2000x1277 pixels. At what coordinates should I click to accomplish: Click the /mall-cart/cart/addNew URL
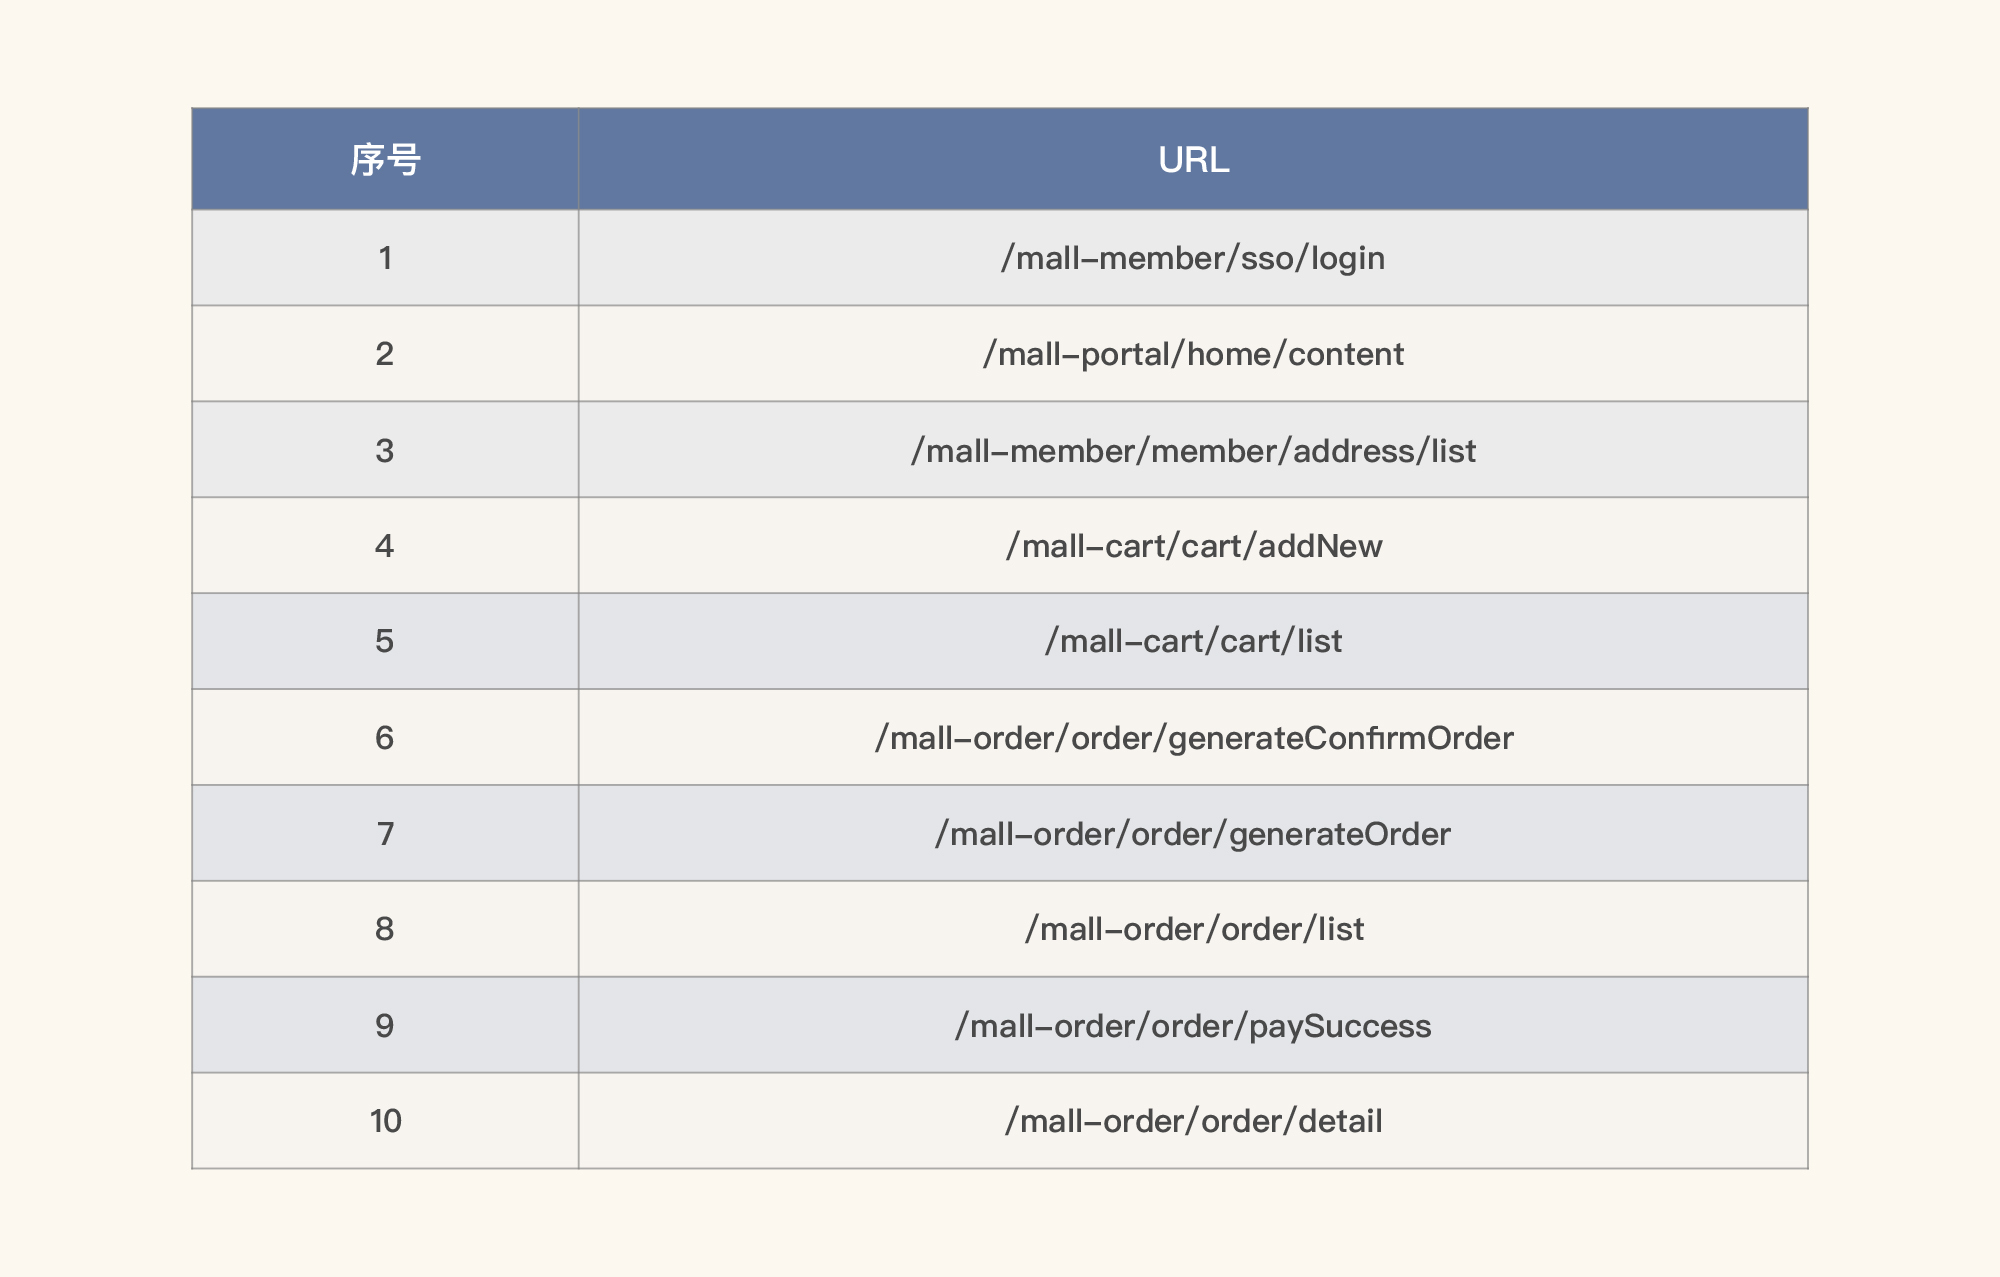[1193, 547]
